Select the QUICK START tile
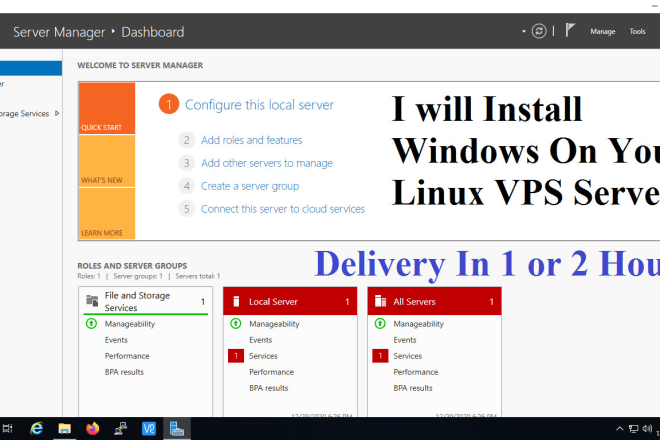660x440 pixels. coord(107,108)
